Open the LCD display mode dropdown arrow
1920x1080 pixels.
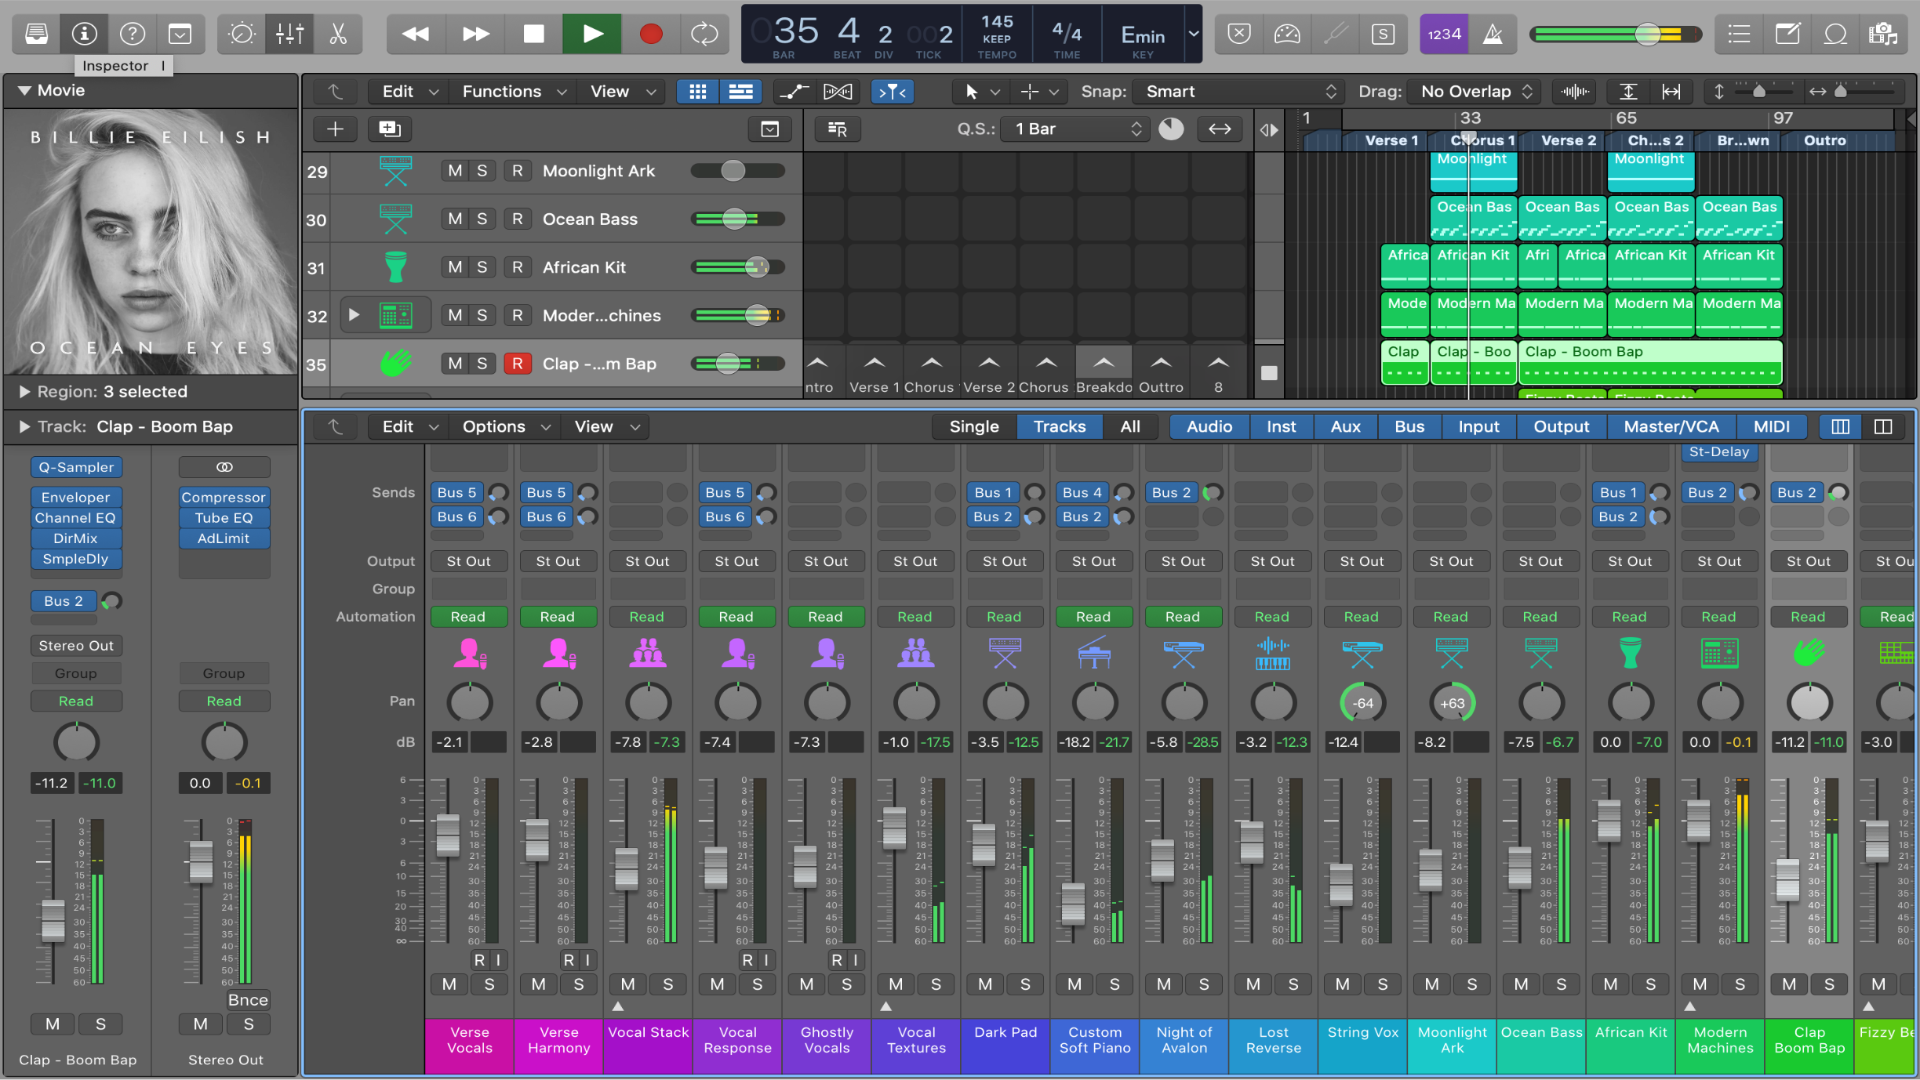click(1193, 34)
